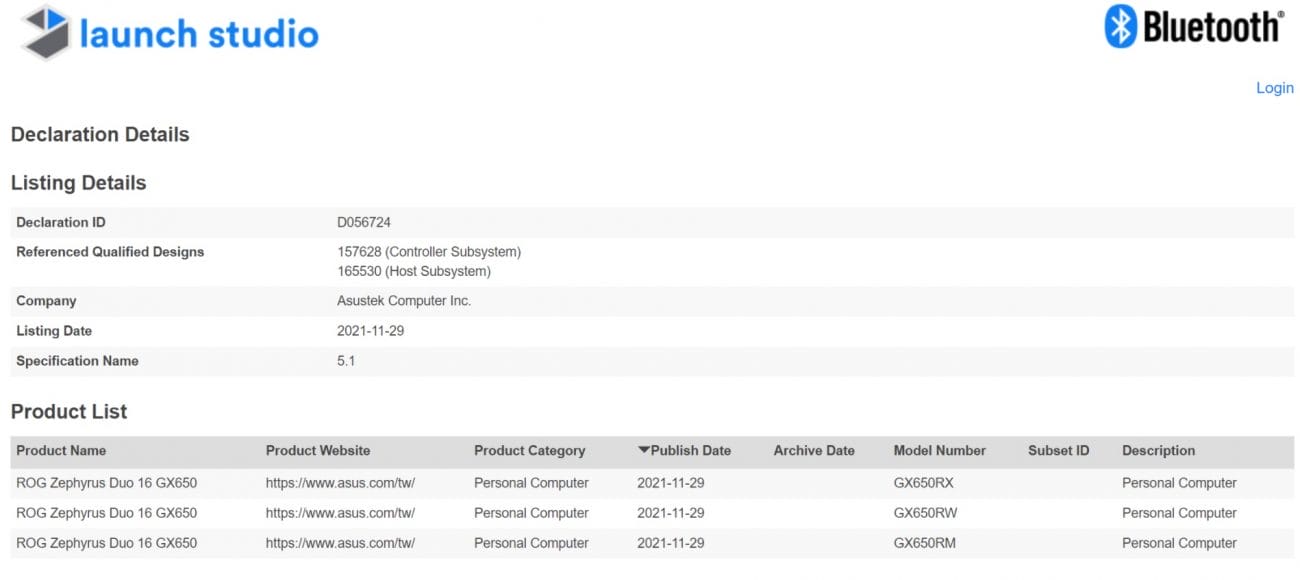Sort by Product Website column header
The image size is (1300, 580).
[318, 451]
